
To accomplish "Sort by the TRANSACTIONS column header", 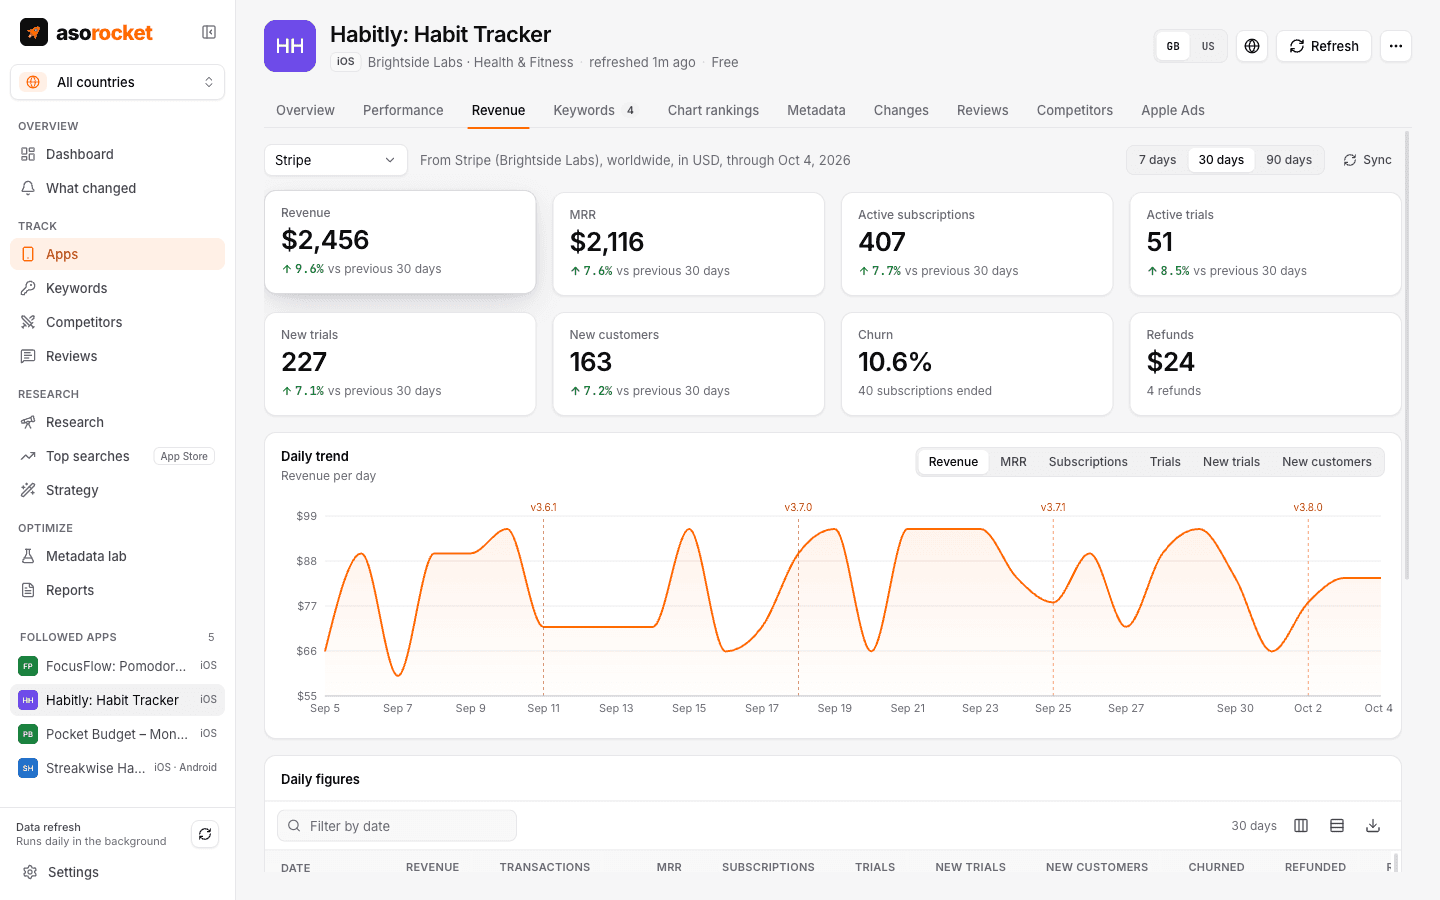I will [545, 867].
